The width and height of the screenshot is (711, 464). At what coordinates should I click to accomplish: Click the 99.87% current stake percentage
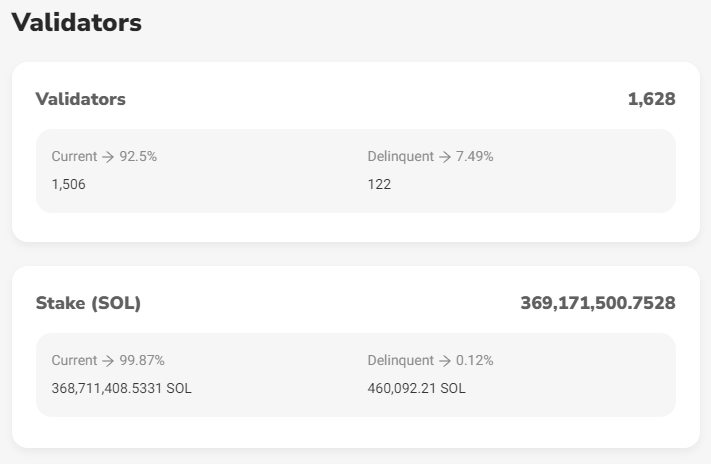point(142,360)
